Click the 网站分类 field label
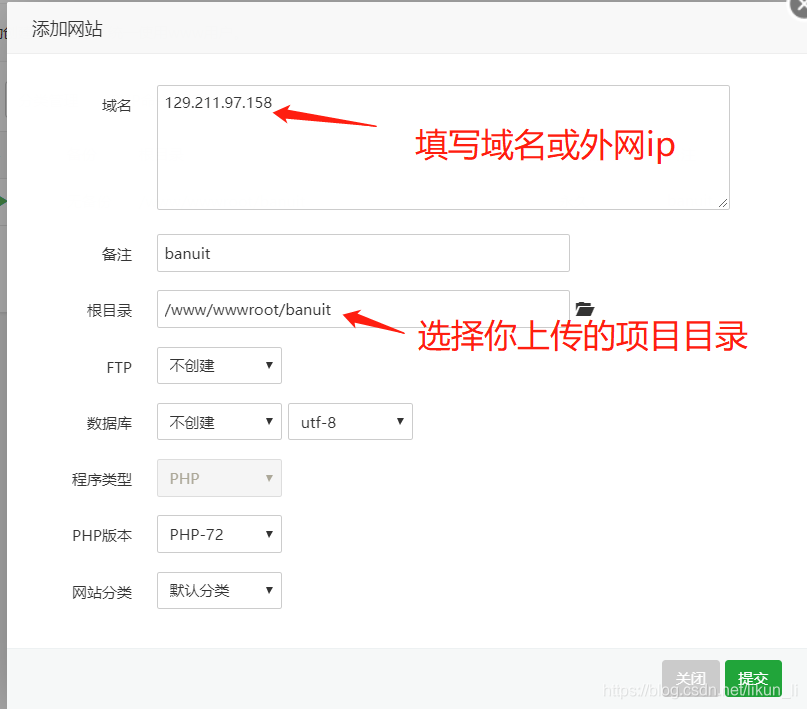Viewport: 807px width, 709px height. pyautogui.click(x=102, y=592)
